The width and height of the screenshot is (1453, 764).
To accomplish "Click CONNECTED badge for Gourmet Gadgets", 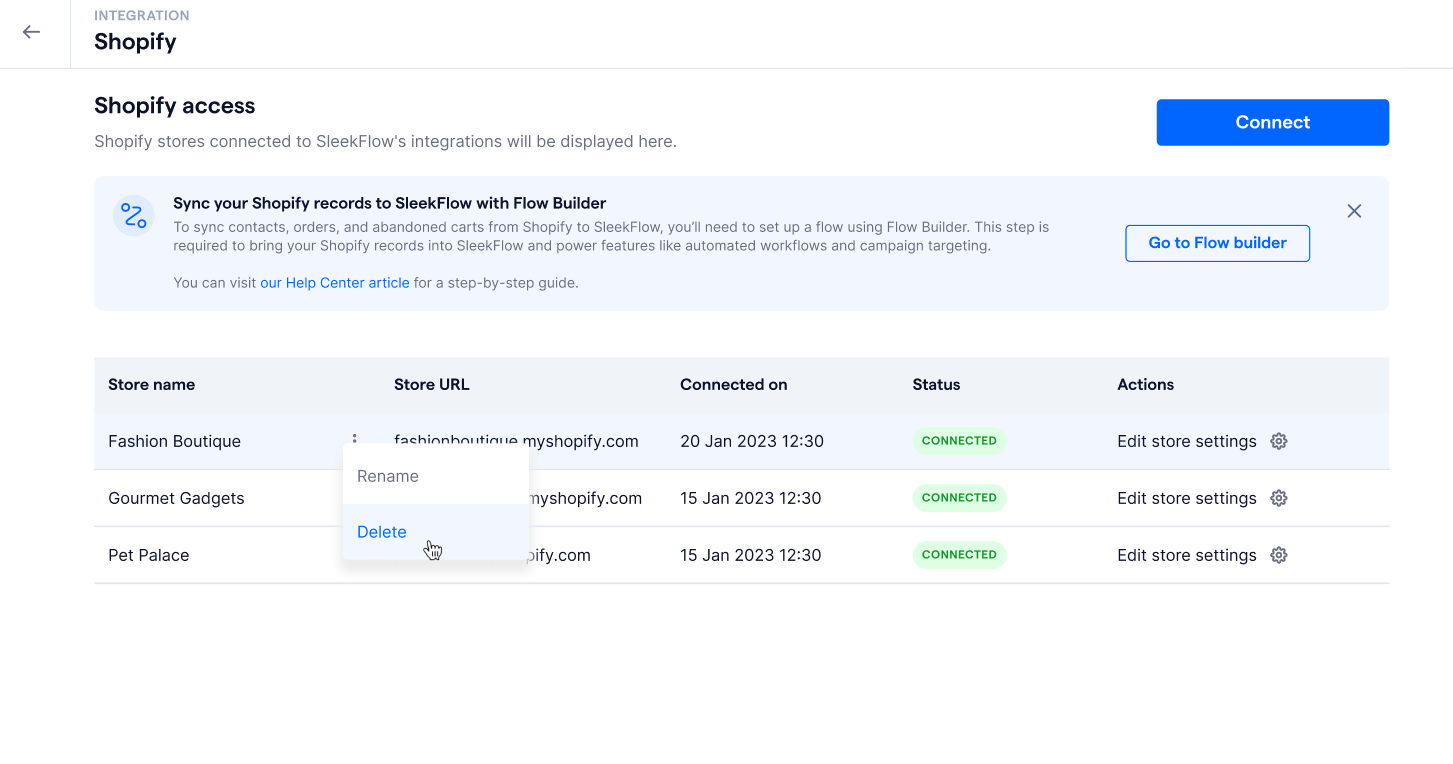I will coord(959,498).
